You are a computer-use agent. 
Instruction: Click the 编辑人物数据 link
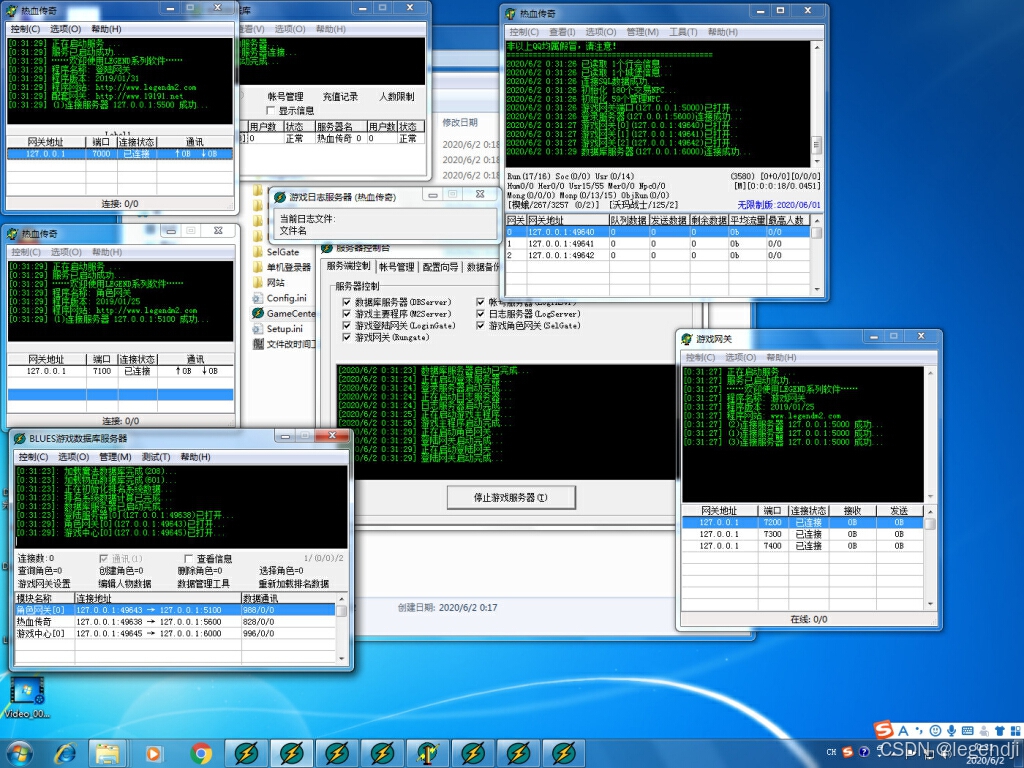(x=125, y=583)
